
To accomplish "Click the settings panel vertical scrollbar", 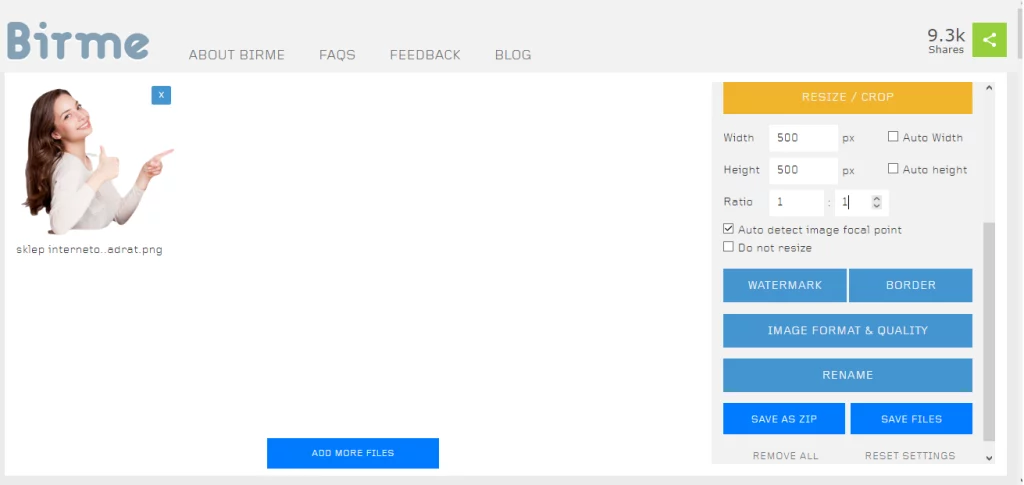I will 989,330.
